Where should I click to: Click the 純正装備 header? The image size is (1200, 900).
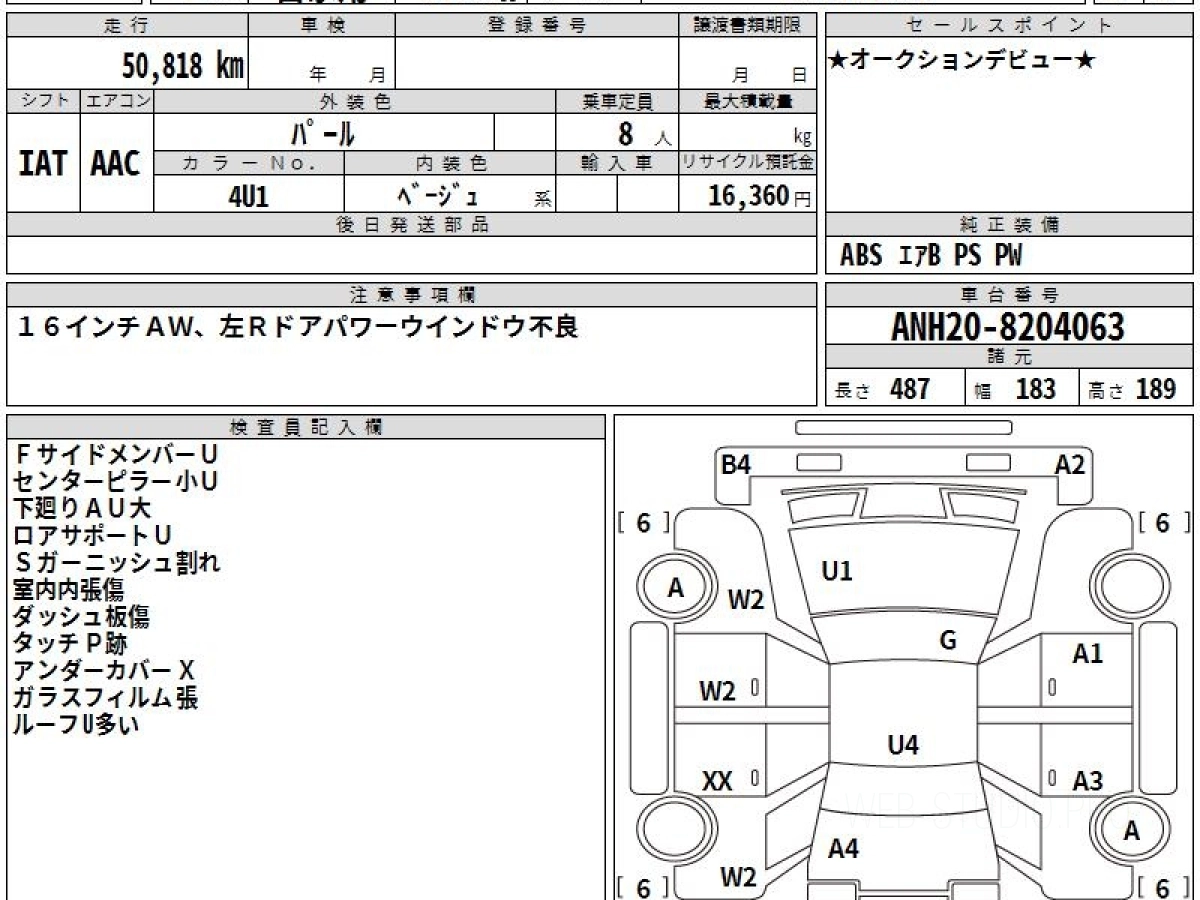click(1010, 225)
